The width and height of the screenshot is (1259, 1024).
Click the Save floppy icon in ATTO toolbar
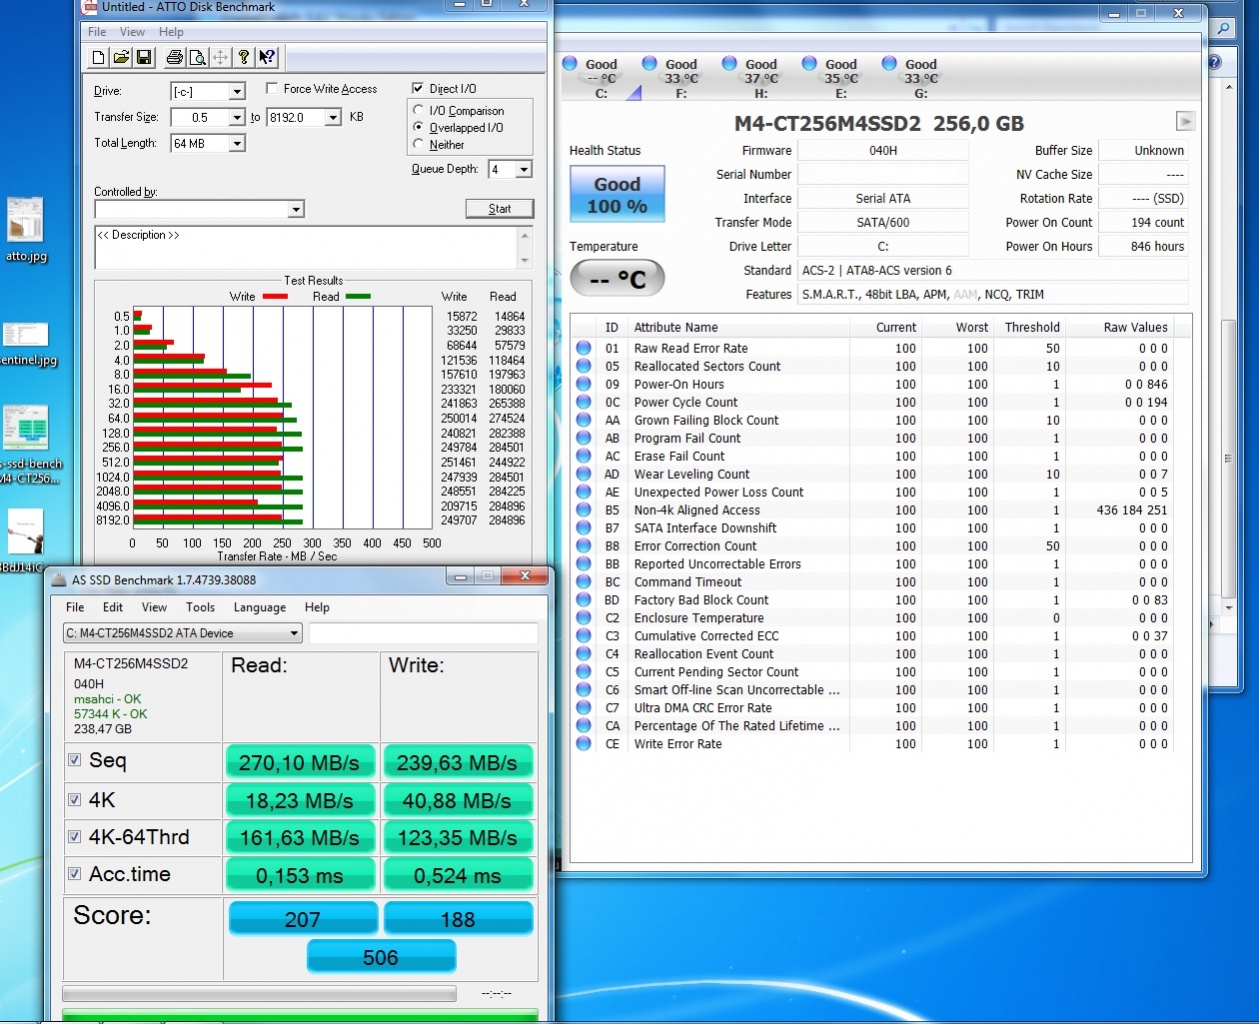(x=143, y=58)
